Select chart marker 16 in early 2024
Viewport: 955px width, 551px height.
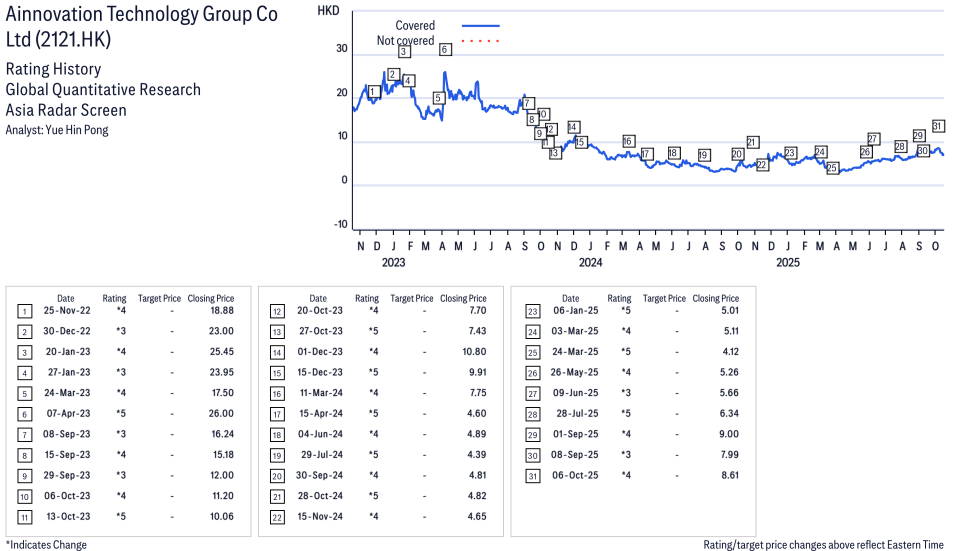click(628, 141)
